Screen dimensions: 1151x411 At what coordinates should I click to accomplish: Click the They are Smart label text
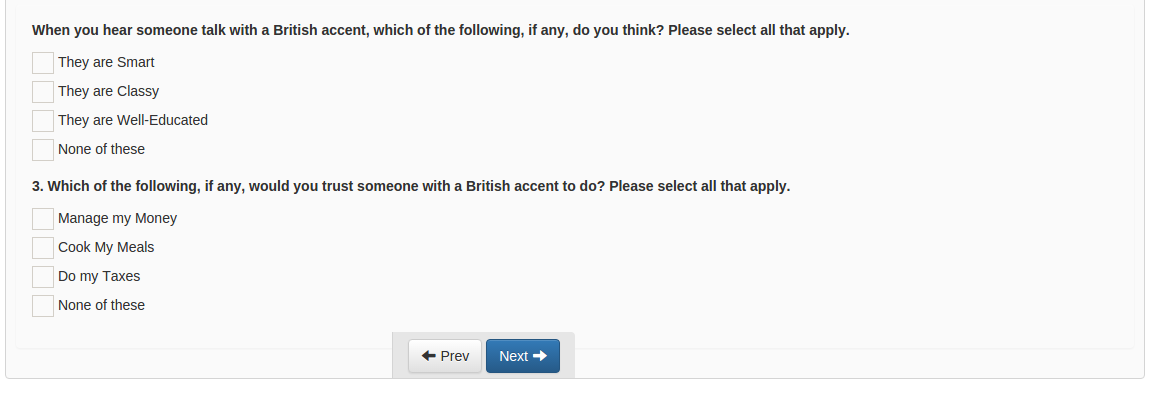tap(106, 63)
